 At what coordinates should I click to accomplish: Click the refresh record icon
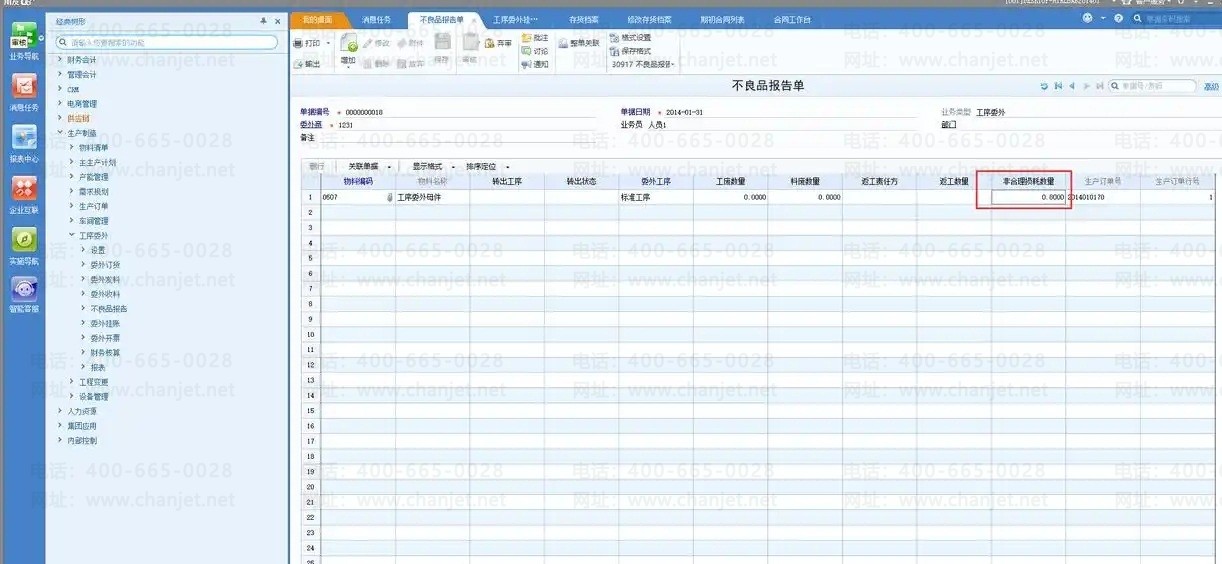[1044, 87]
